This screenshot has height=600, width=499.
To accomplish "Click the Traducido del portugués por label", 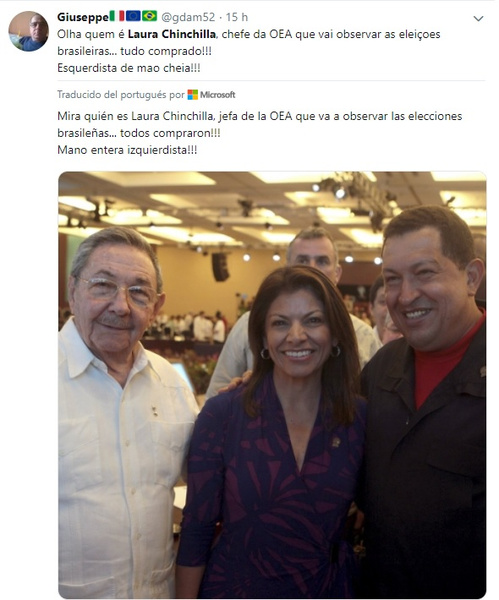I will tap(121, 95).
